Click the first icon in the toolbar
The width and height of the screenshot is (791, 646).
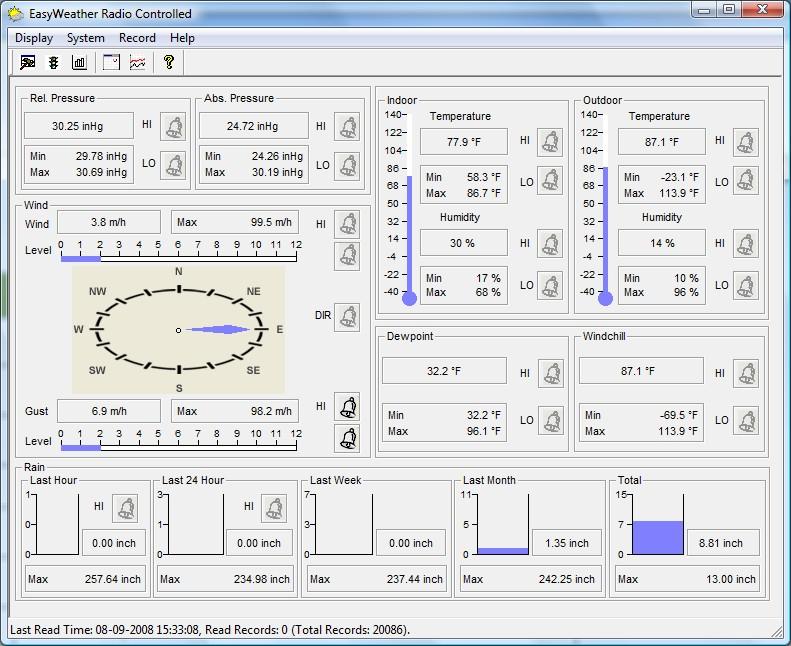(x=28, y=62)
